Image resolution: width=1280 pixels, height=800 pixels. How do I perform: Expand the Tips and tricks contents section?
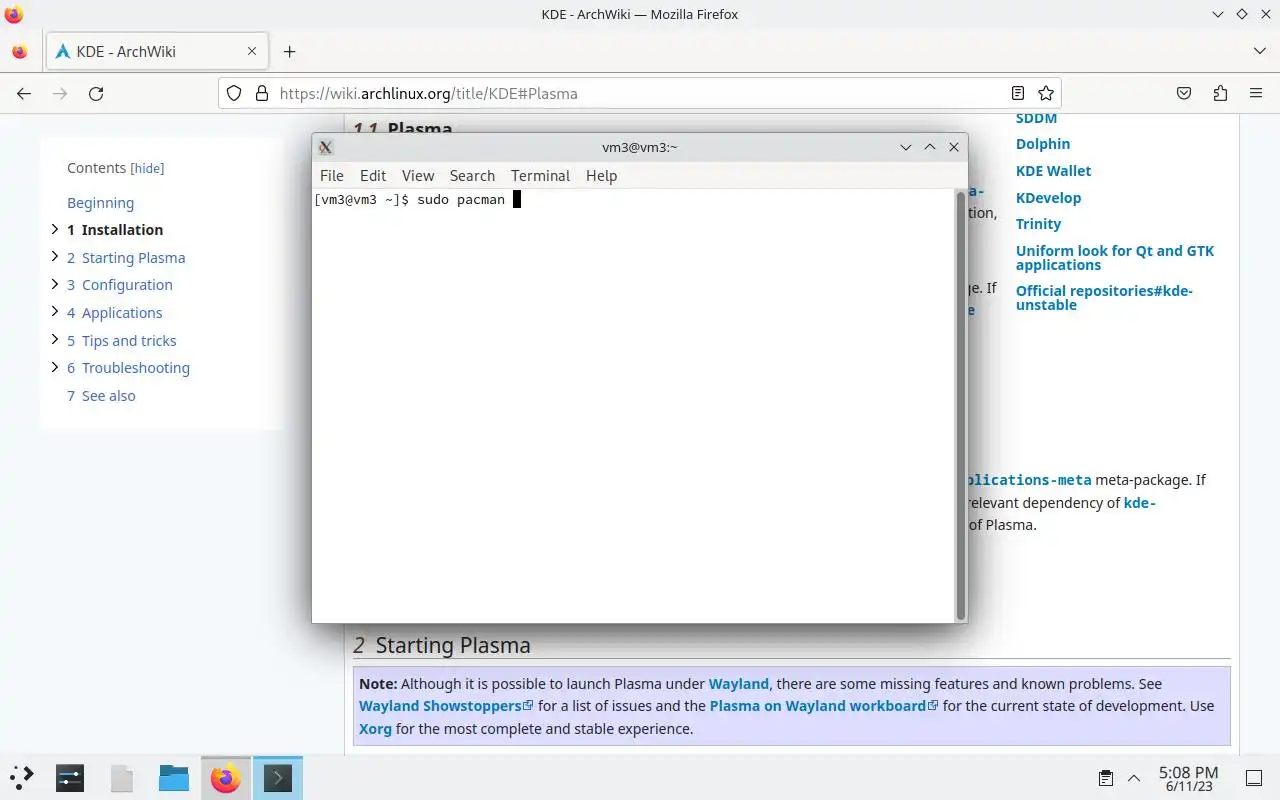point(55,340)
